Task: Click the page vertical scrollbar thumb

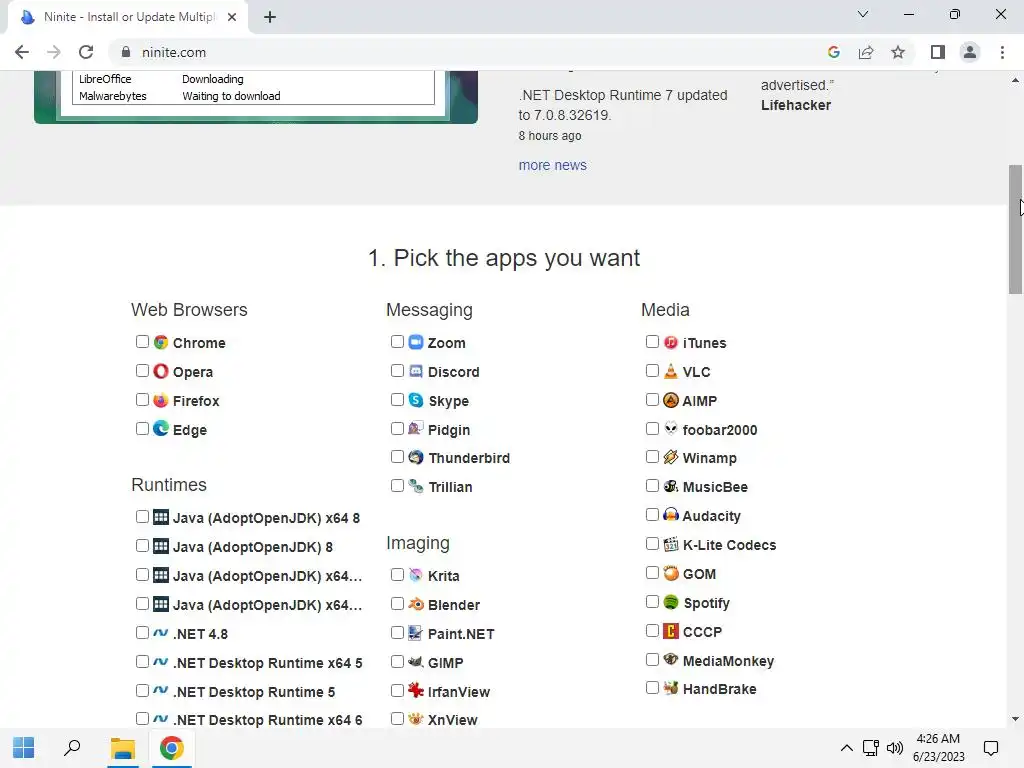Action: (1016, 229)
